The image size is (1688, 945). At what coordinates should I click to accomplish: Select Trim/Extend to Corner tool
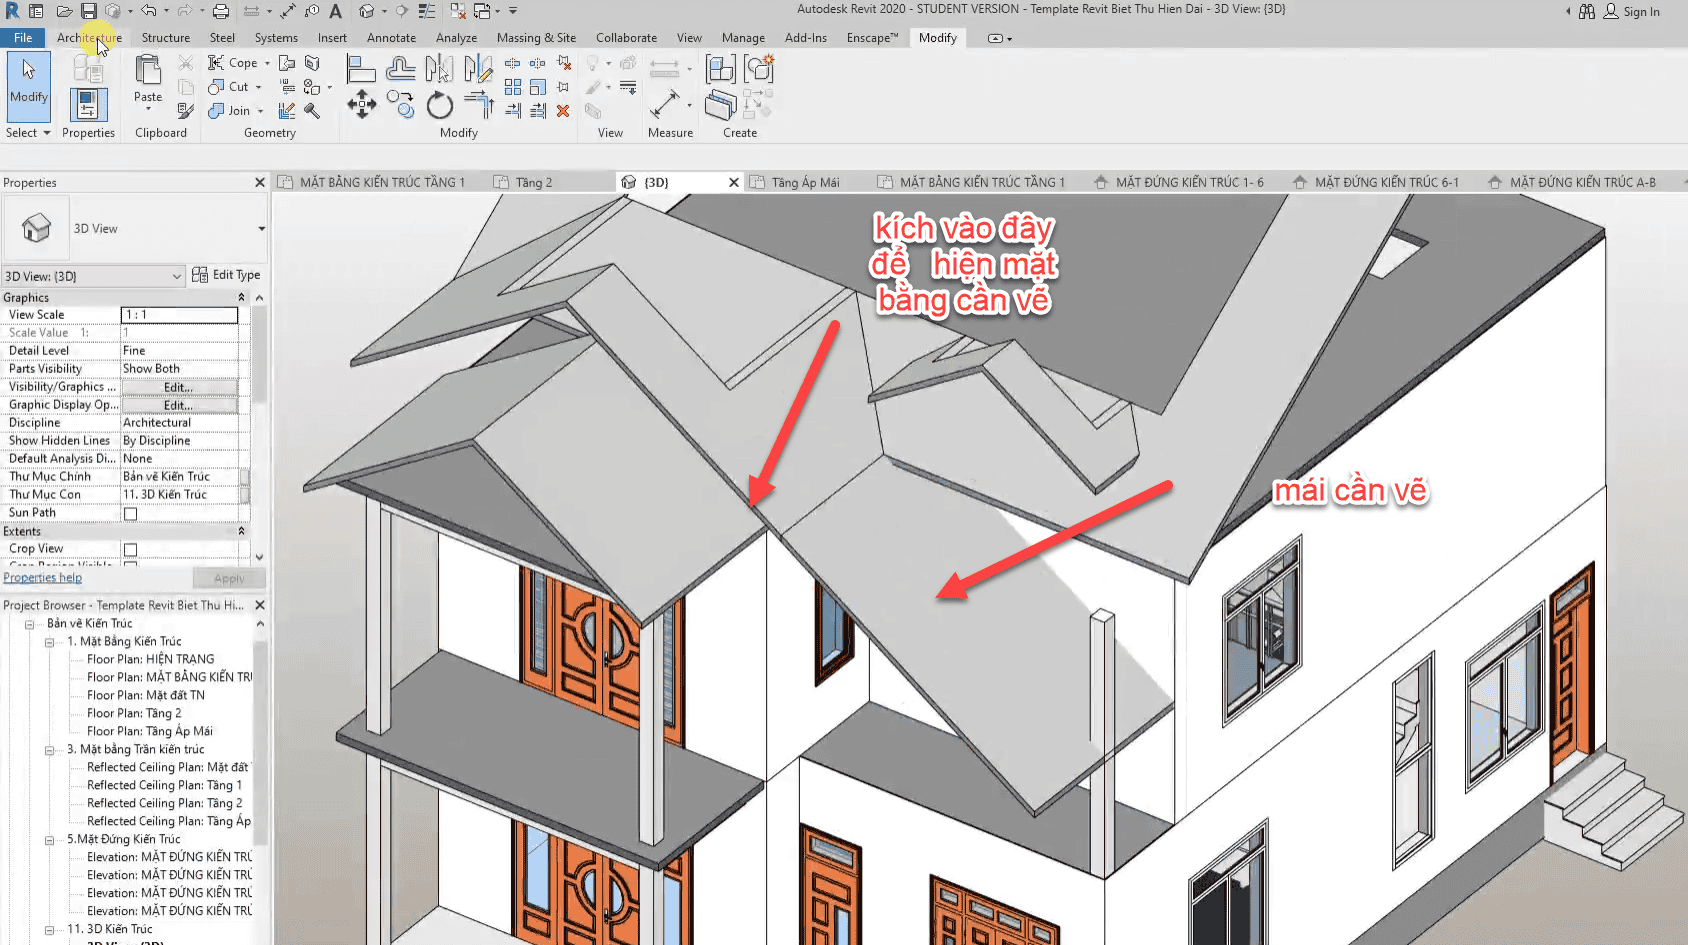[479, 104]
